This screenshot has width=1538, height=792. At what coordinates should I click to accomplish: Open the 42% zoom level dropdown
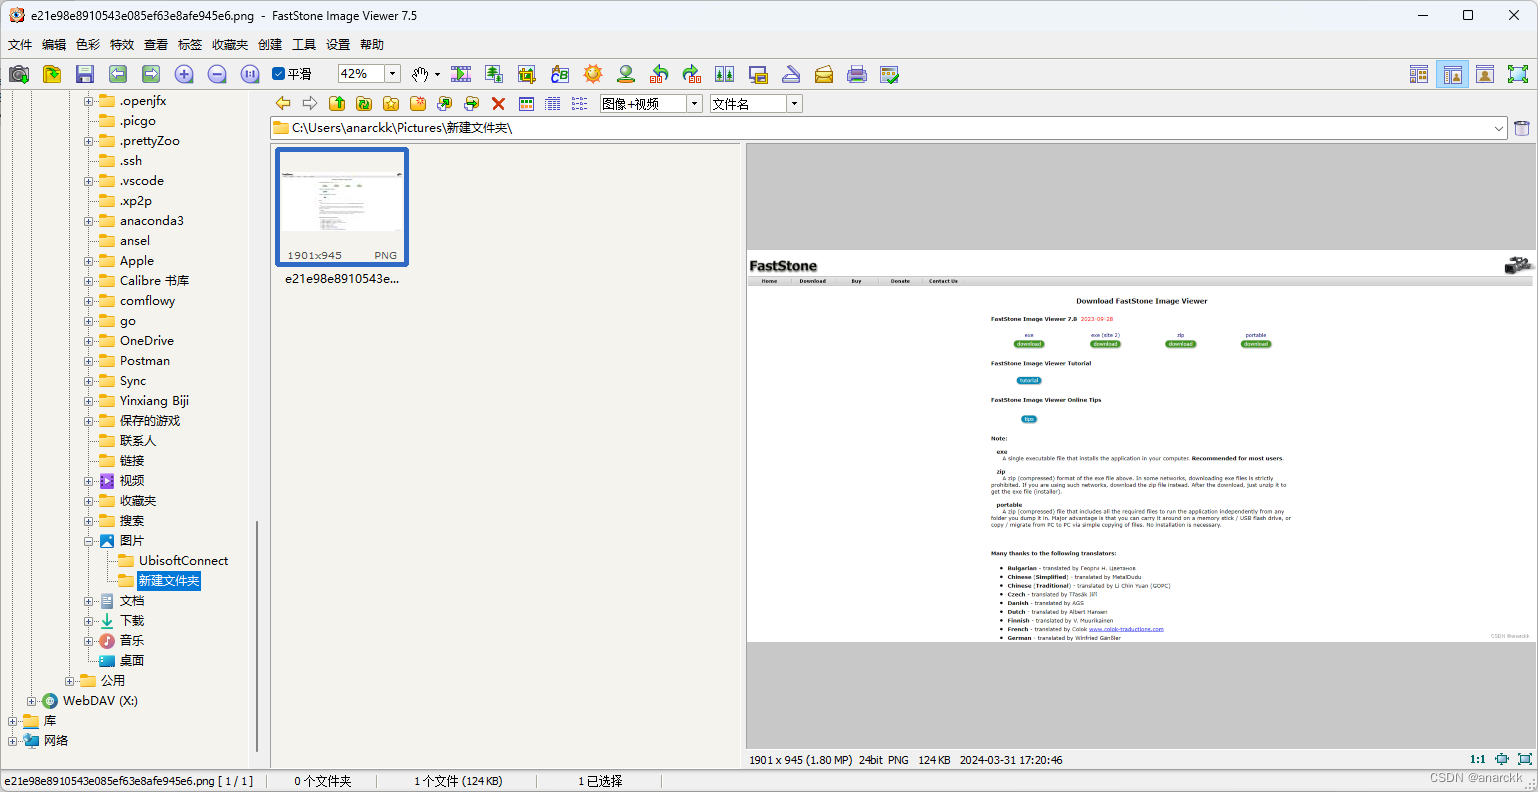click(393, 74)
